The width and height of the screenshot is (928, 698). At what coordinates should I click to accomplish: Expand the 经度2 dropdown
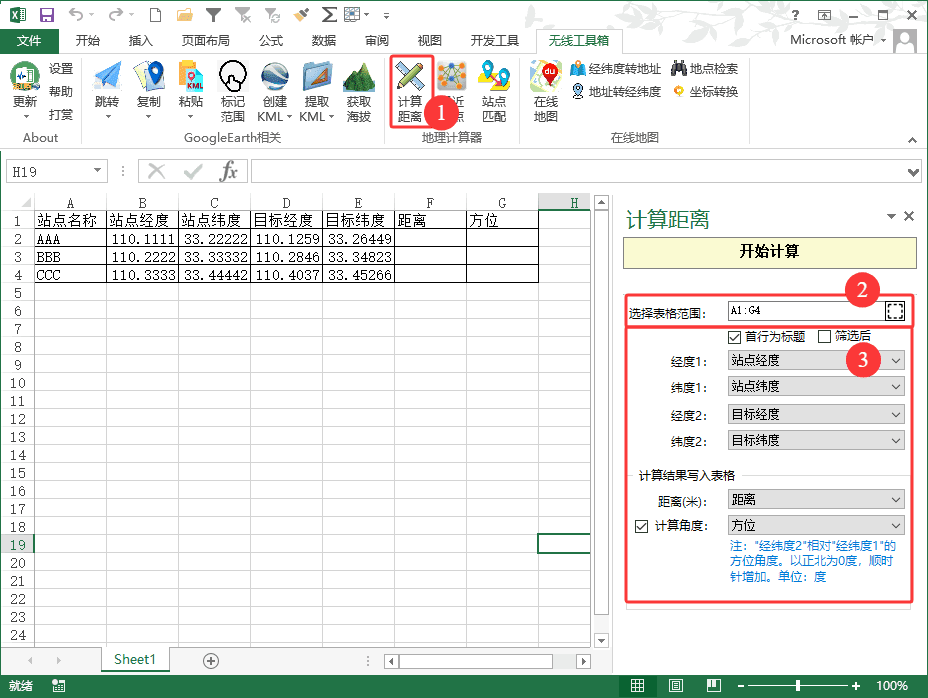(895, 414)
